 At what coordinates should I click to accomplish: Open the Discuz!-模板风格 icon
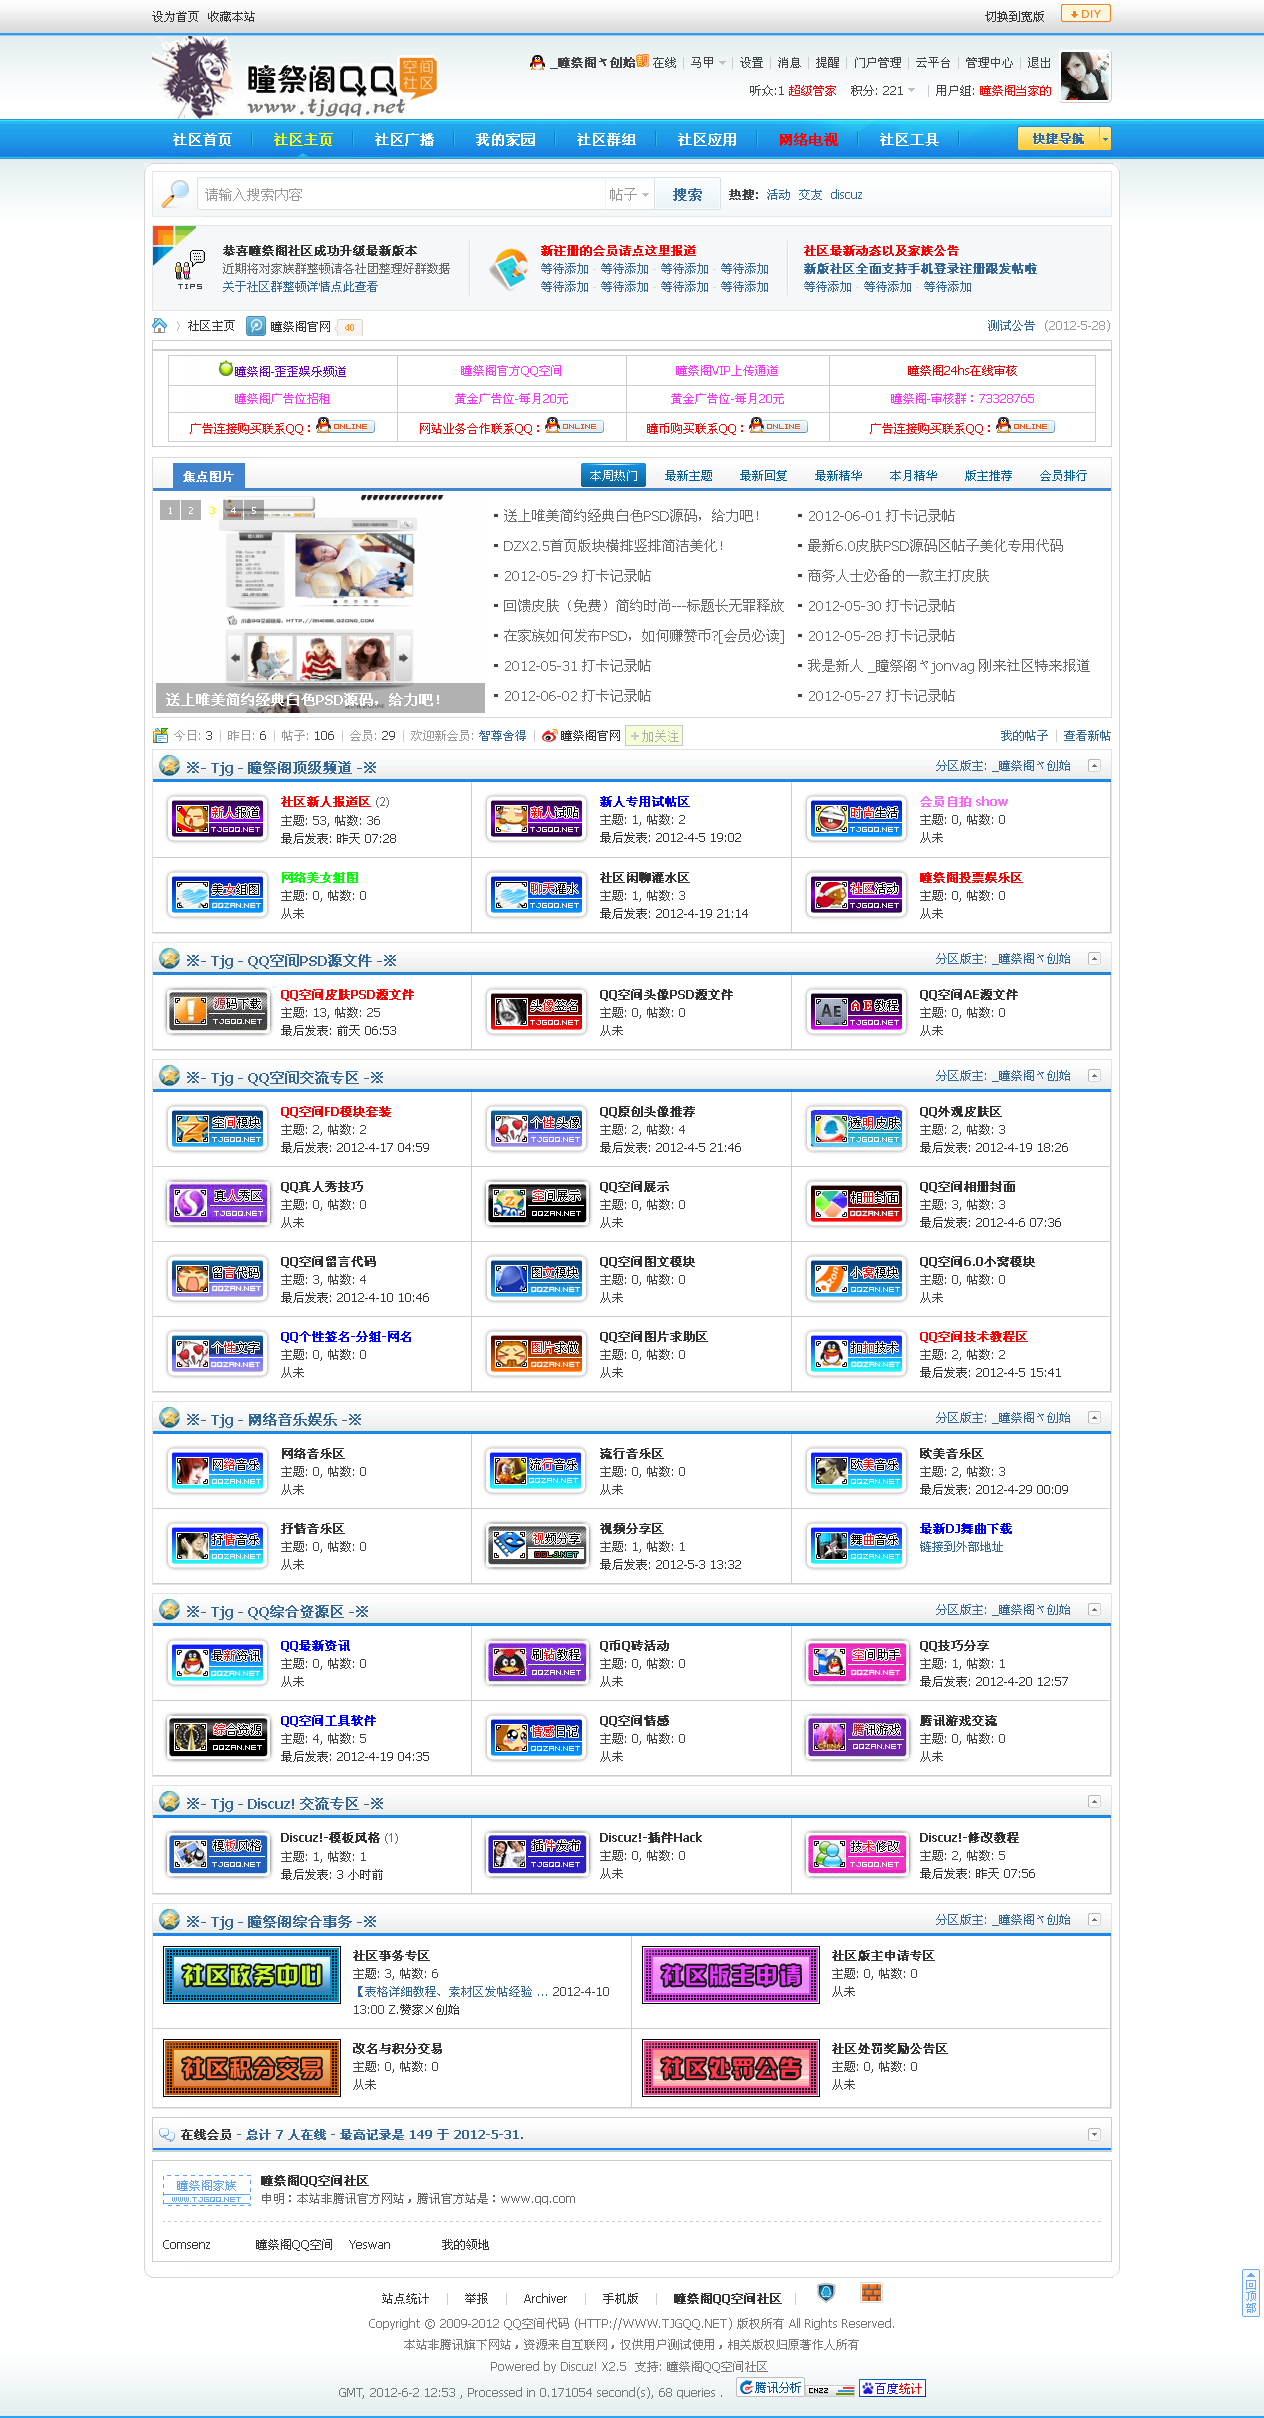[219, 1855]
